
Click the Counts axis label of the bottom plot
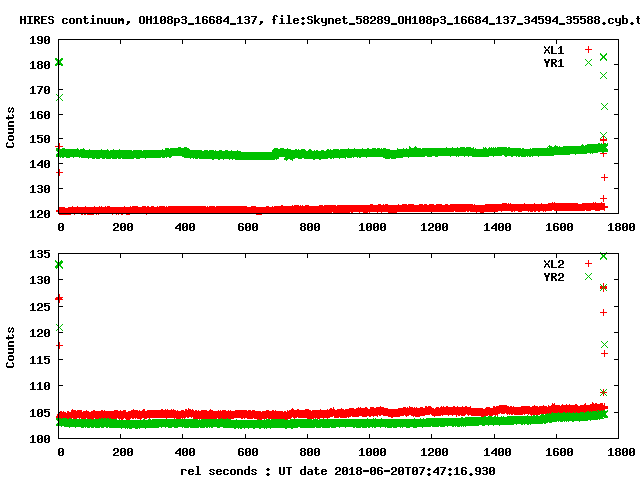pyautogui.click(x=10, y=347)
